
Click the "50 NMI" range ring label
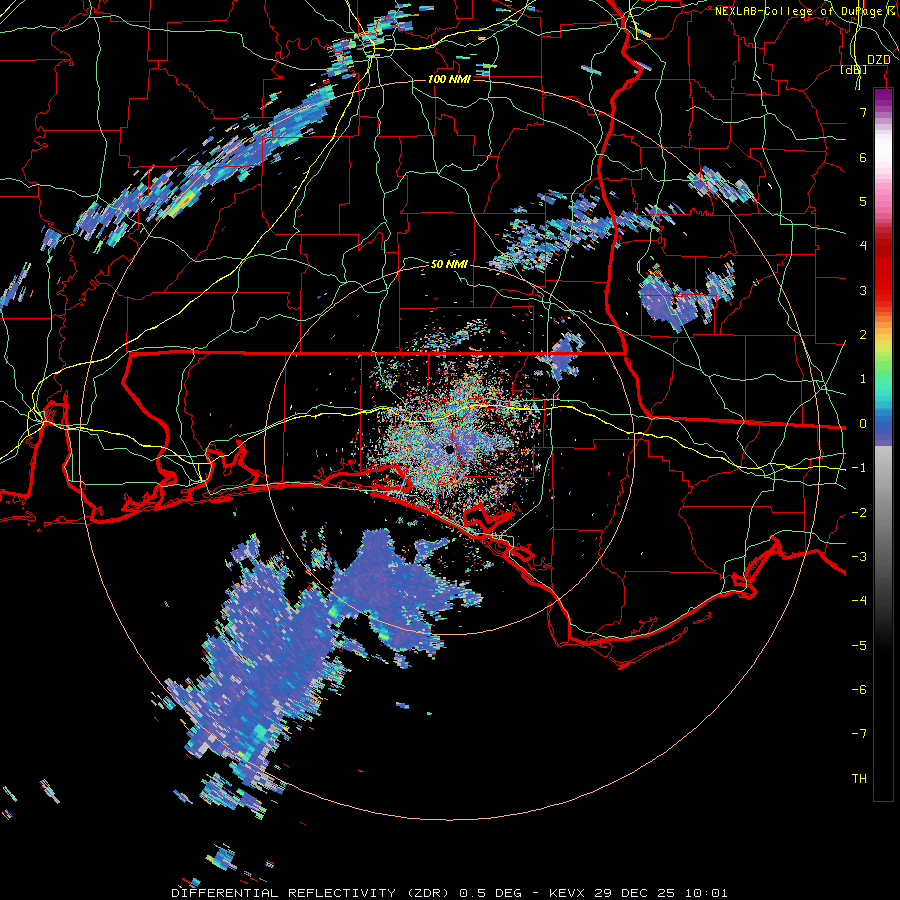coord(449,264)
